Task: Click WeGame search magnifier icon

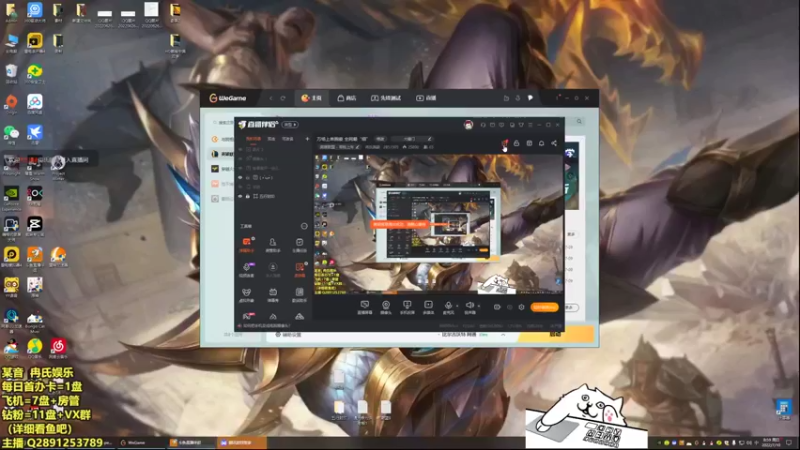Action: [579, 121]
